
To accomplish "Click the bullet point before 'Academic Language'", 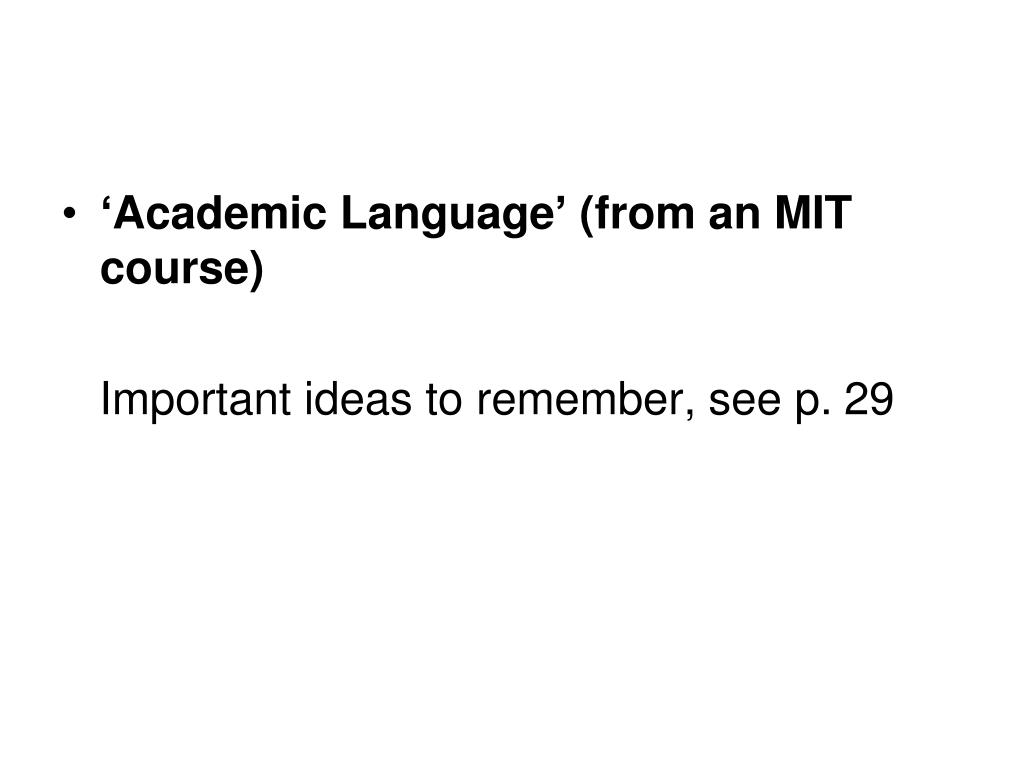I will [x=69, y=214].
